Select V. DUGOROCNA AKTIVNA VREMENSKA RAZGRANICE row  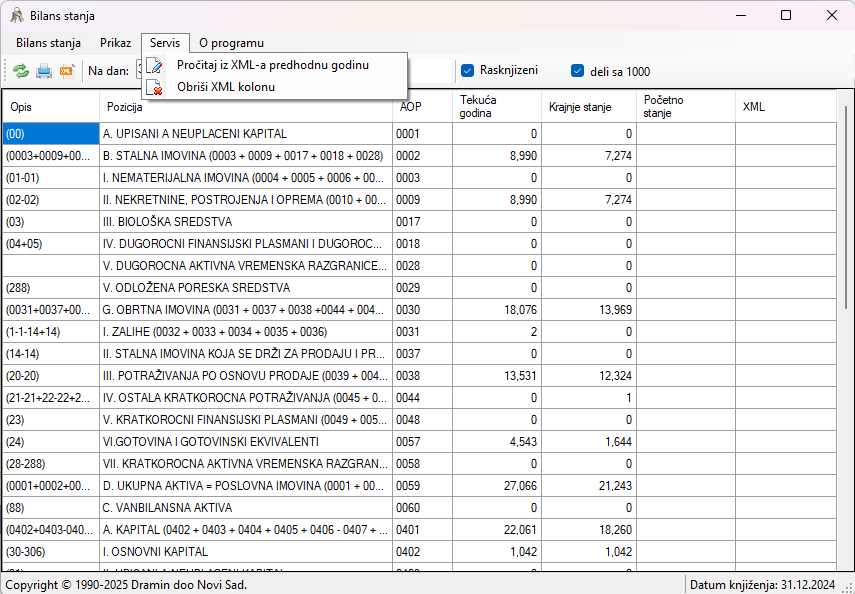coord(419,266)
